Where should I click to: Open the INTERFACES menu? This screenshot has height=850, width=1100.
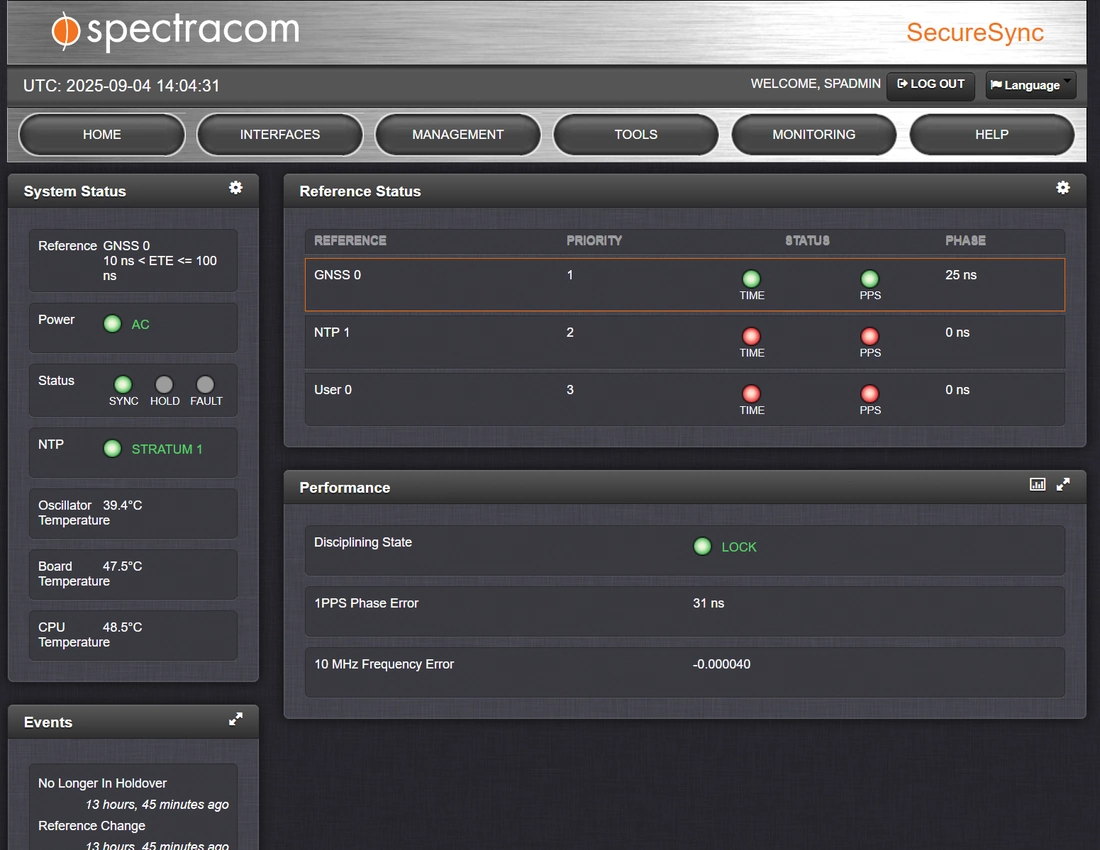coord(280,135)
